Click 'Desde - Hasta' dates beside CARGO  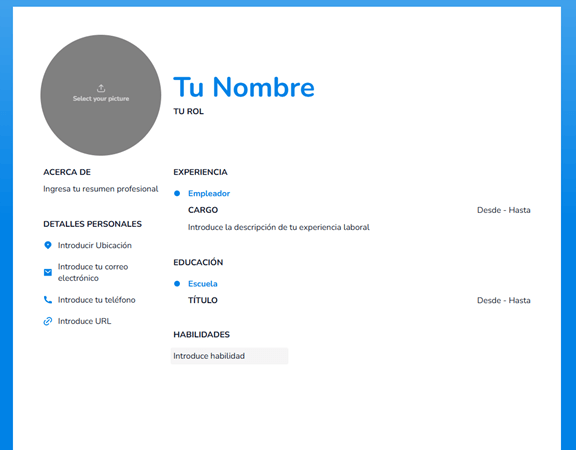(x=504, y=210)
